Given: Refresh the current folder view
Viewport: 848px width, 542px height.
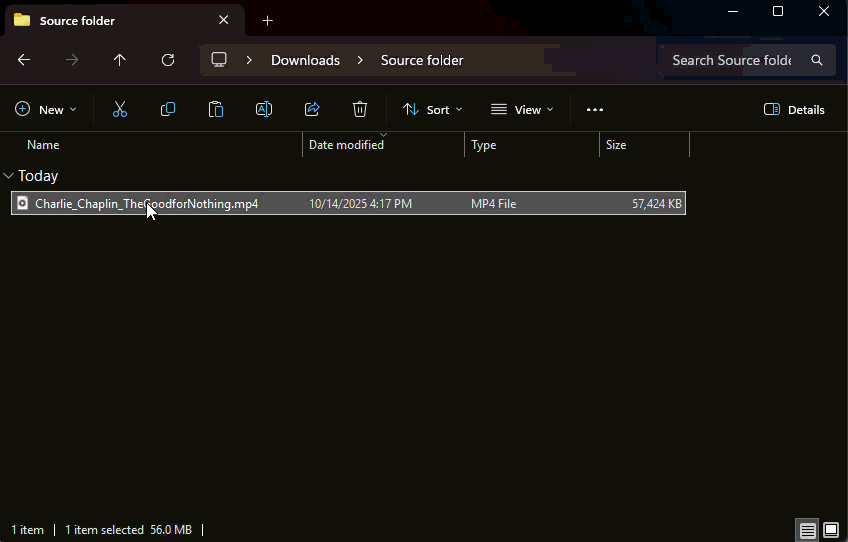Looking at the screenshot, I should tap(168, 60).
